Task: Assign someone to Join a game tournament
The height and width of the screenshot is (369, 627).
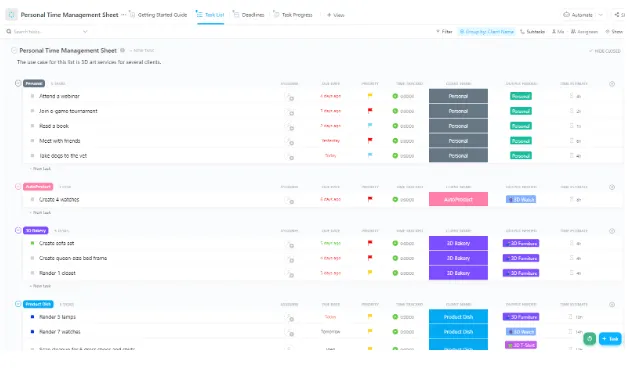Action: pos(289,112)
